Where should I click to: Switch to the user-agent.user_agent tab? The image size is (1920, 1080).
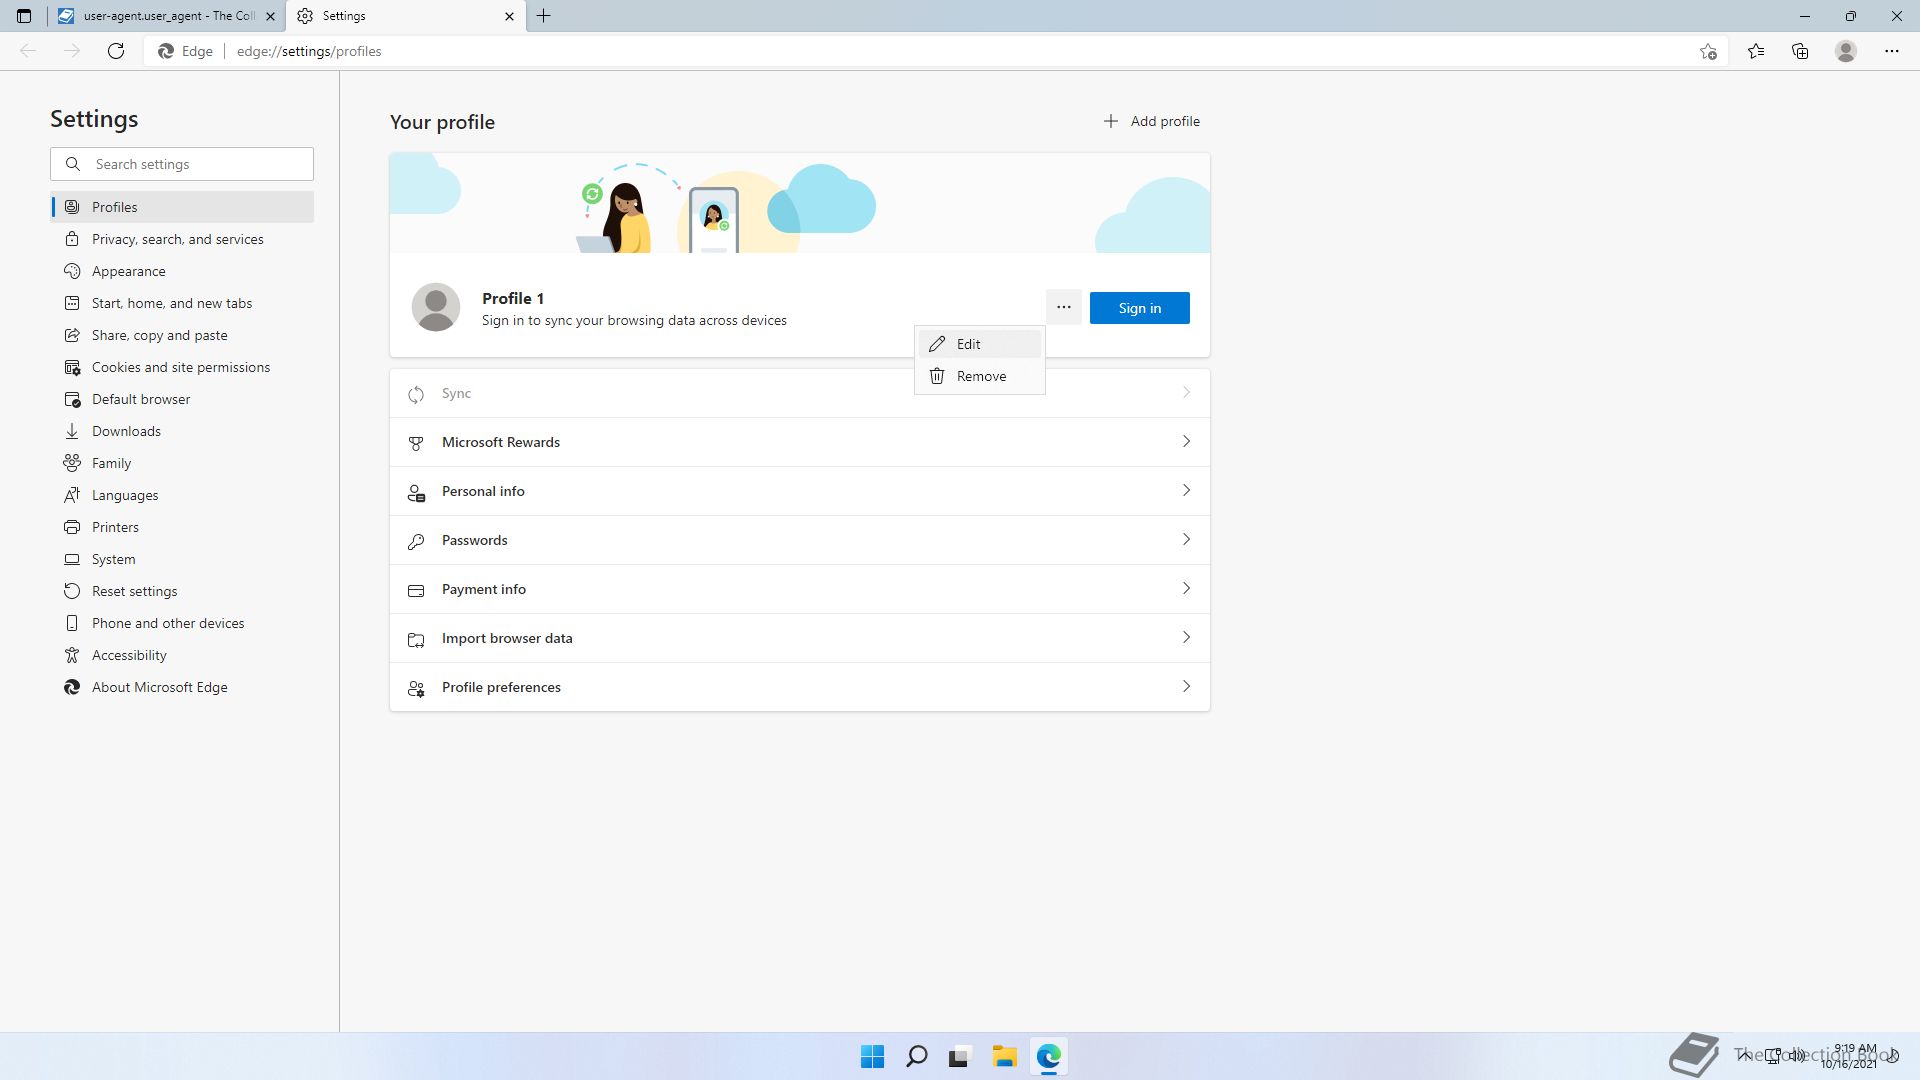tap(166, 16)
